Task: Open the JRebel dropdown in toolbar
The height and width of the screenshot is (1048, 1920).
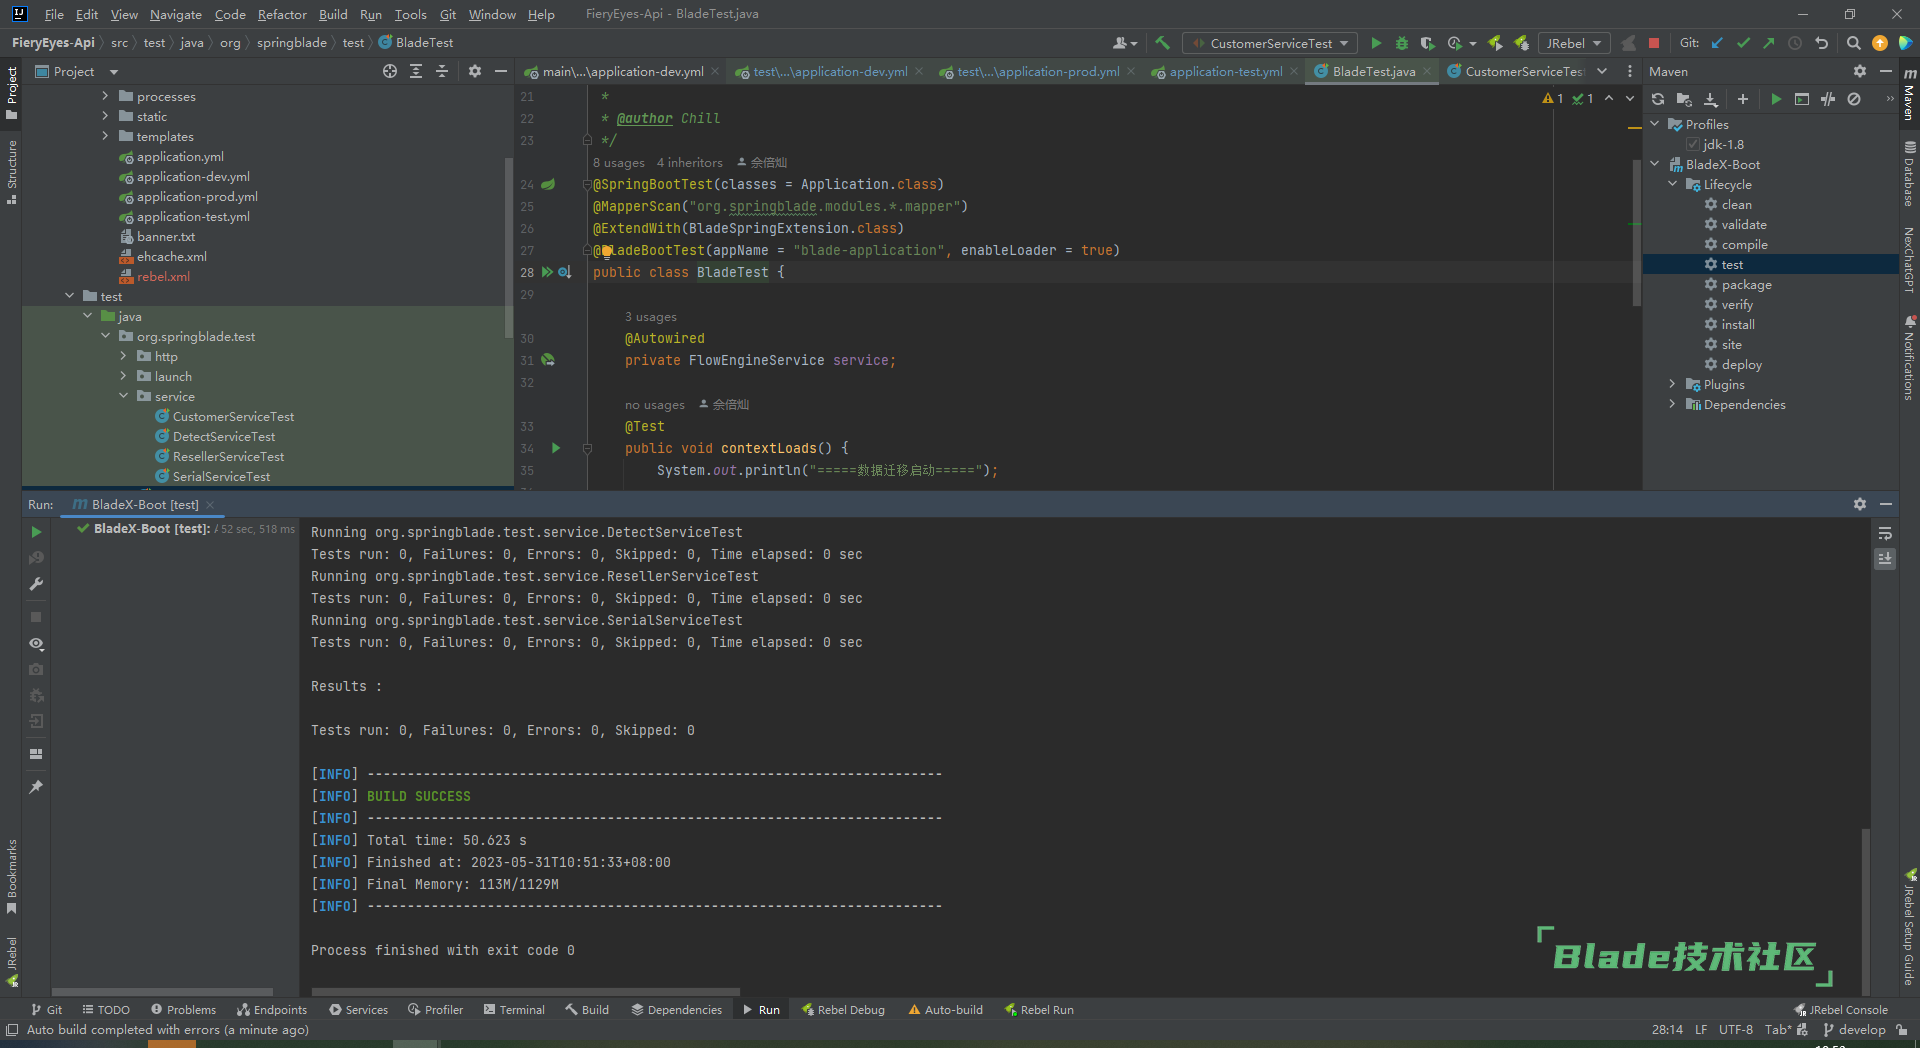Action: click(1574, 43)
